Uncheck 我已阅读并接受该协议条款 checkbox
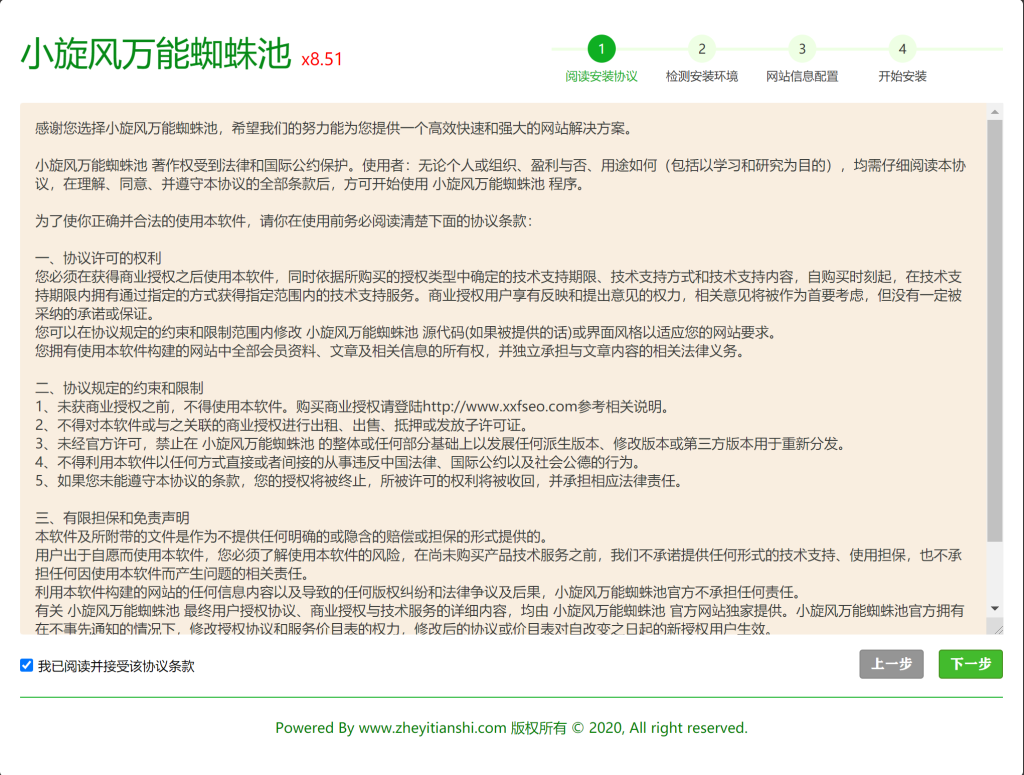Viewport: 1024px width, 775px height. (x=27, y=665)
